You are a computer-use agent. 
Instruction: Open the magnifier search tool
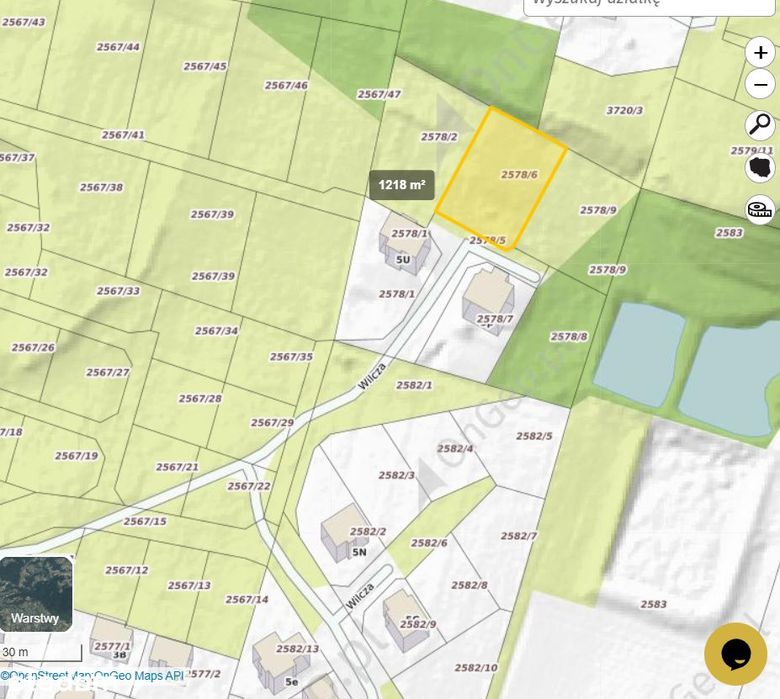pos(760,124)
